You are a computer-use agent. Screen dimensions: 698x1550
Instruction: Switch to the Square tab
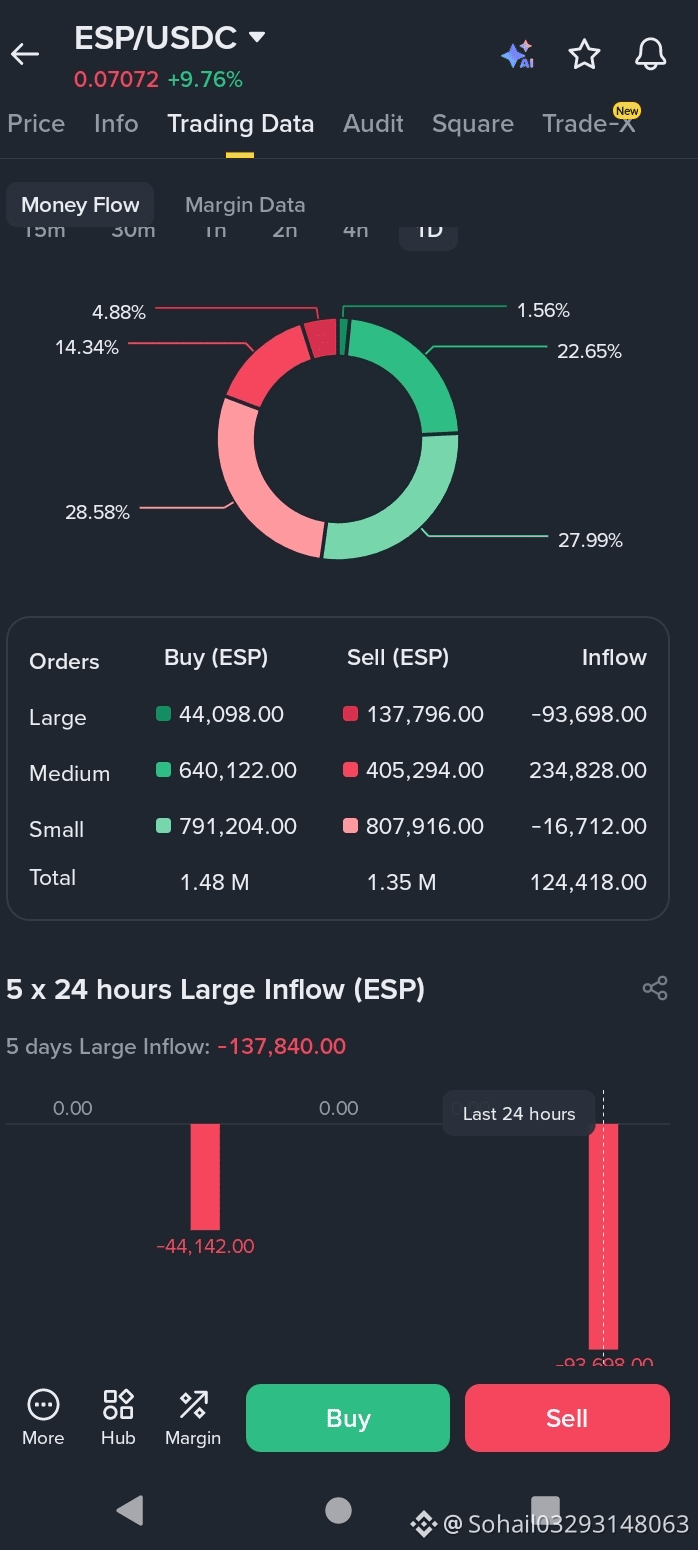(472, 124)
